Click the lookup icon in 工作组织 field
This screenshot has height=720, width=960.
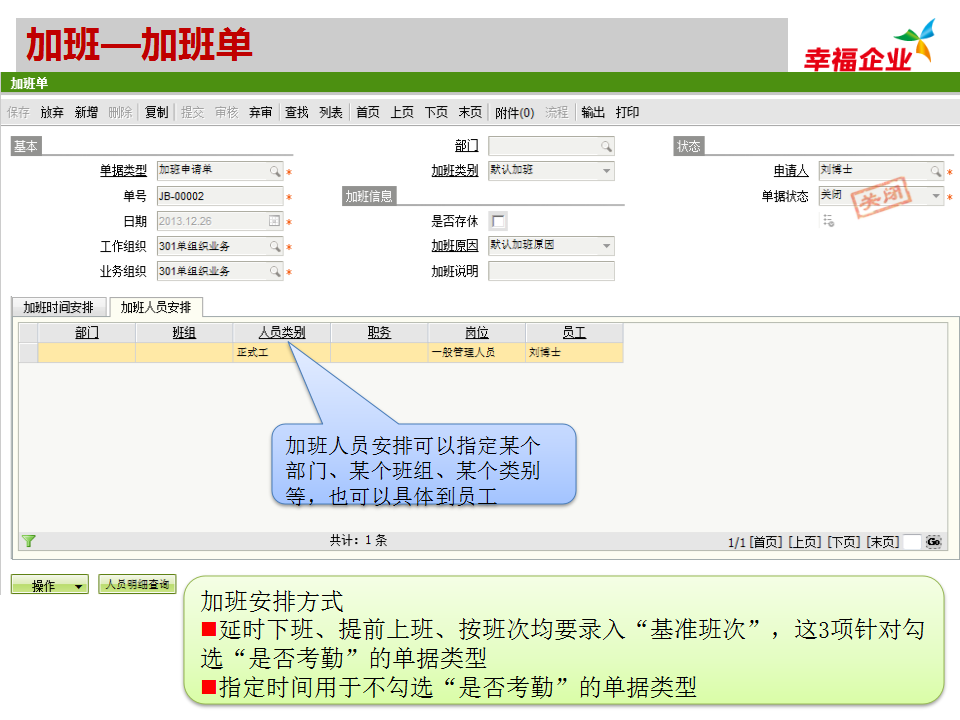coord(275,246)
